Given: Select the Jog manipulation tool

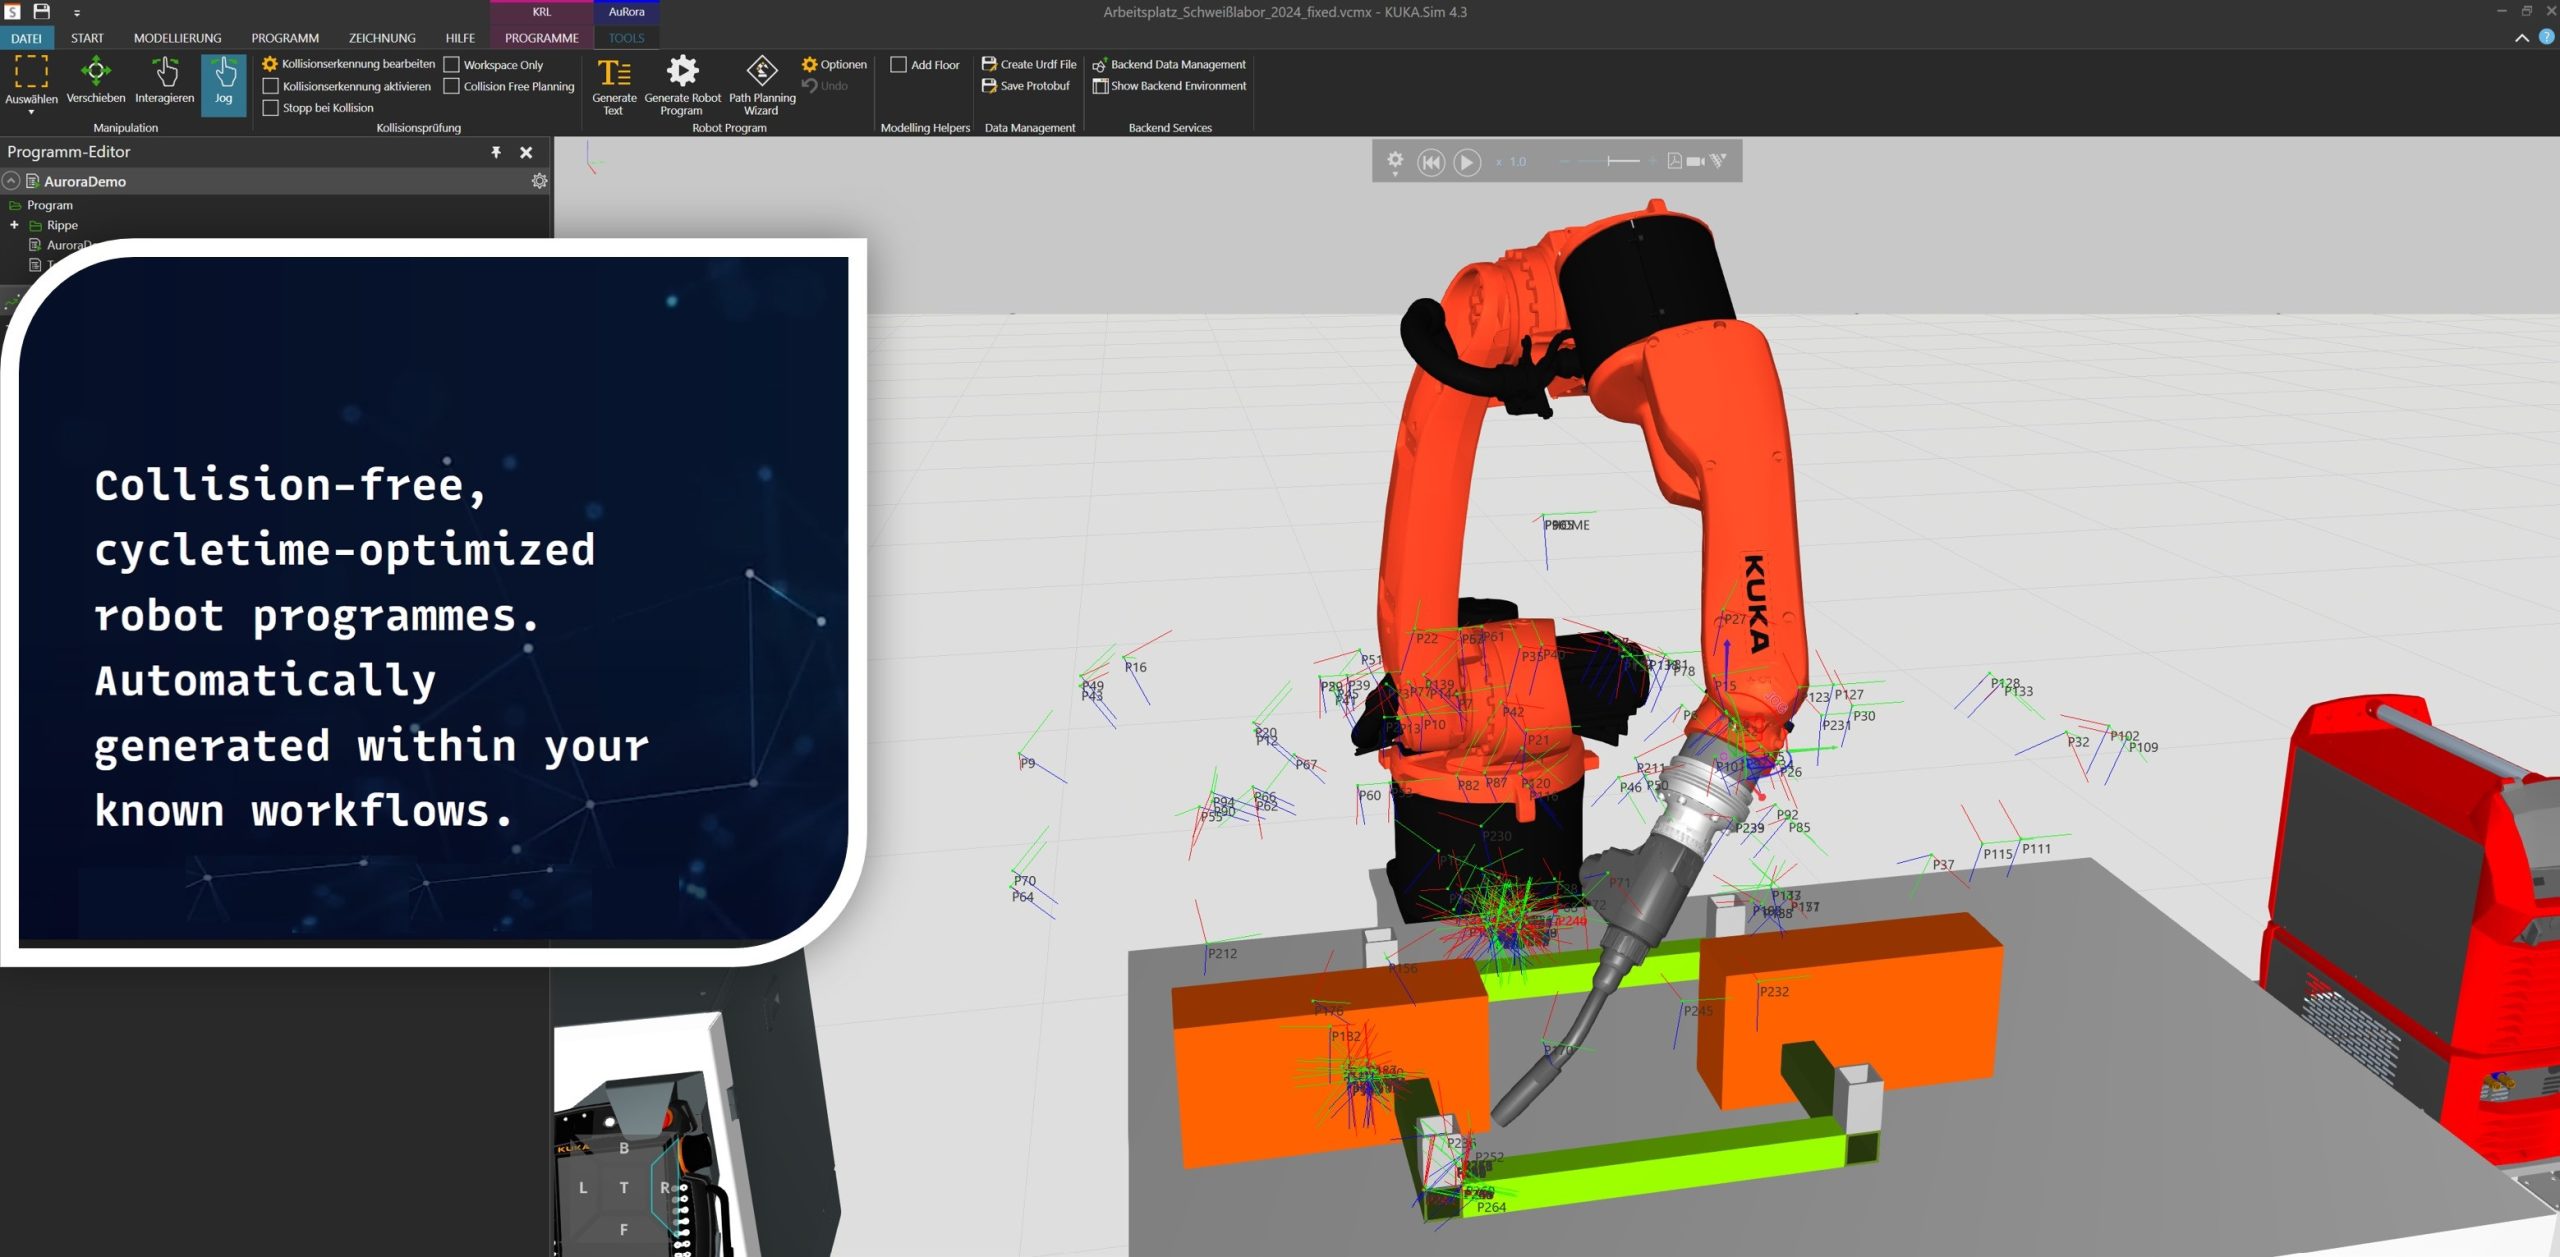Looking at the screenshot, I should [223, 82].
